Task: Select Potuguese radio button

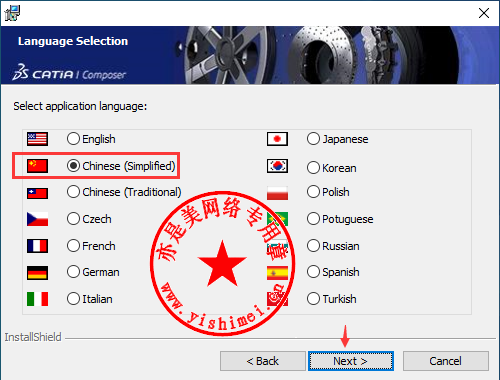Action: point(313,219)
